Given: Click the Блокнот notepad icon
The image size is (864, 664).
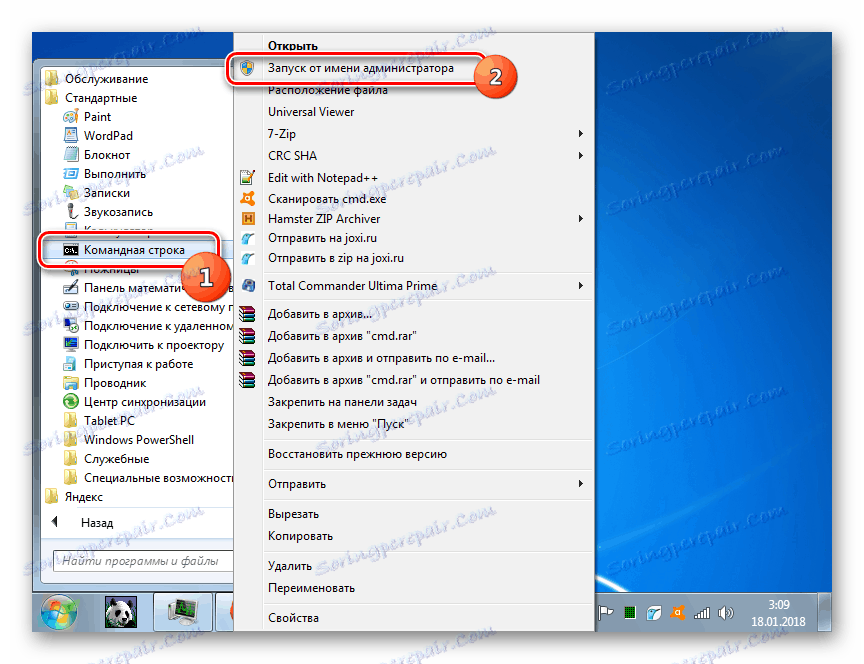Looking at the screenshot, I should point(71,155).
